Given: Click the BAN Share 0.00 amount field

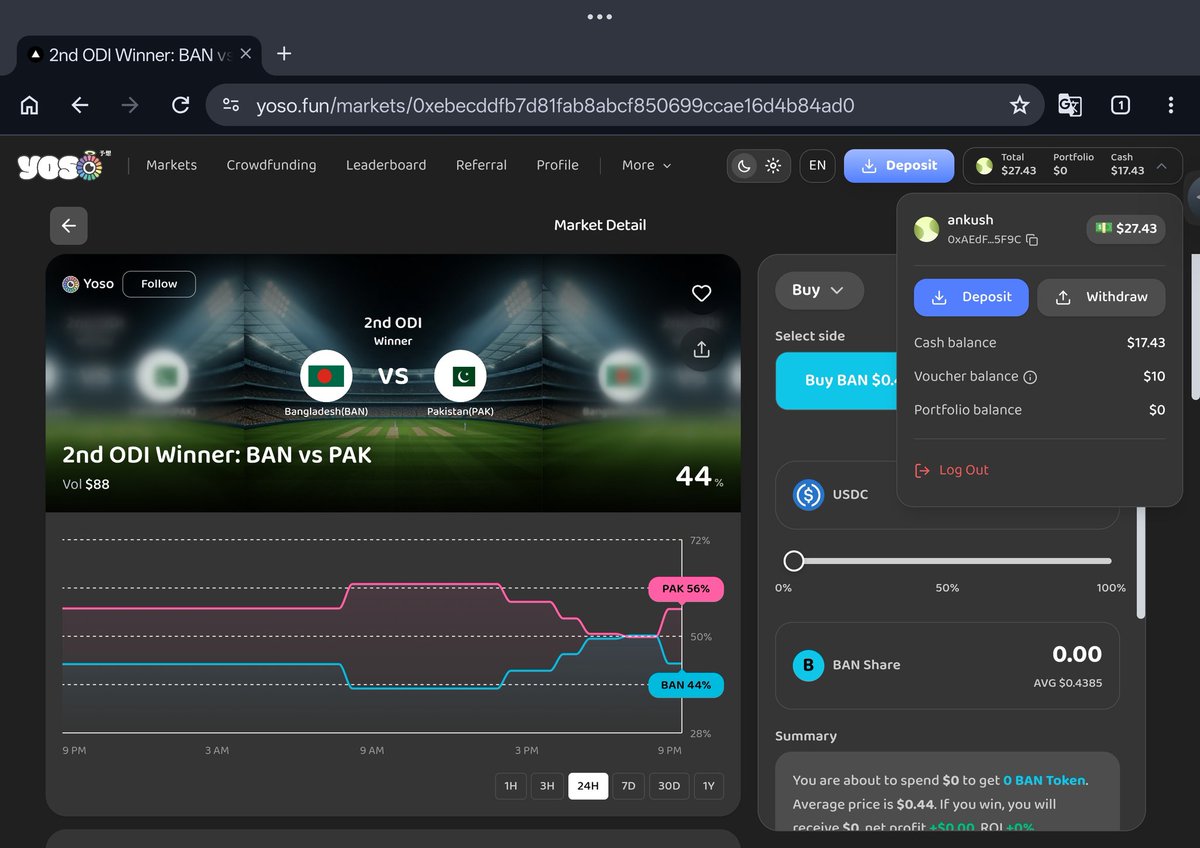Looking at the screenshot, I should click(x=1076, y=655).
